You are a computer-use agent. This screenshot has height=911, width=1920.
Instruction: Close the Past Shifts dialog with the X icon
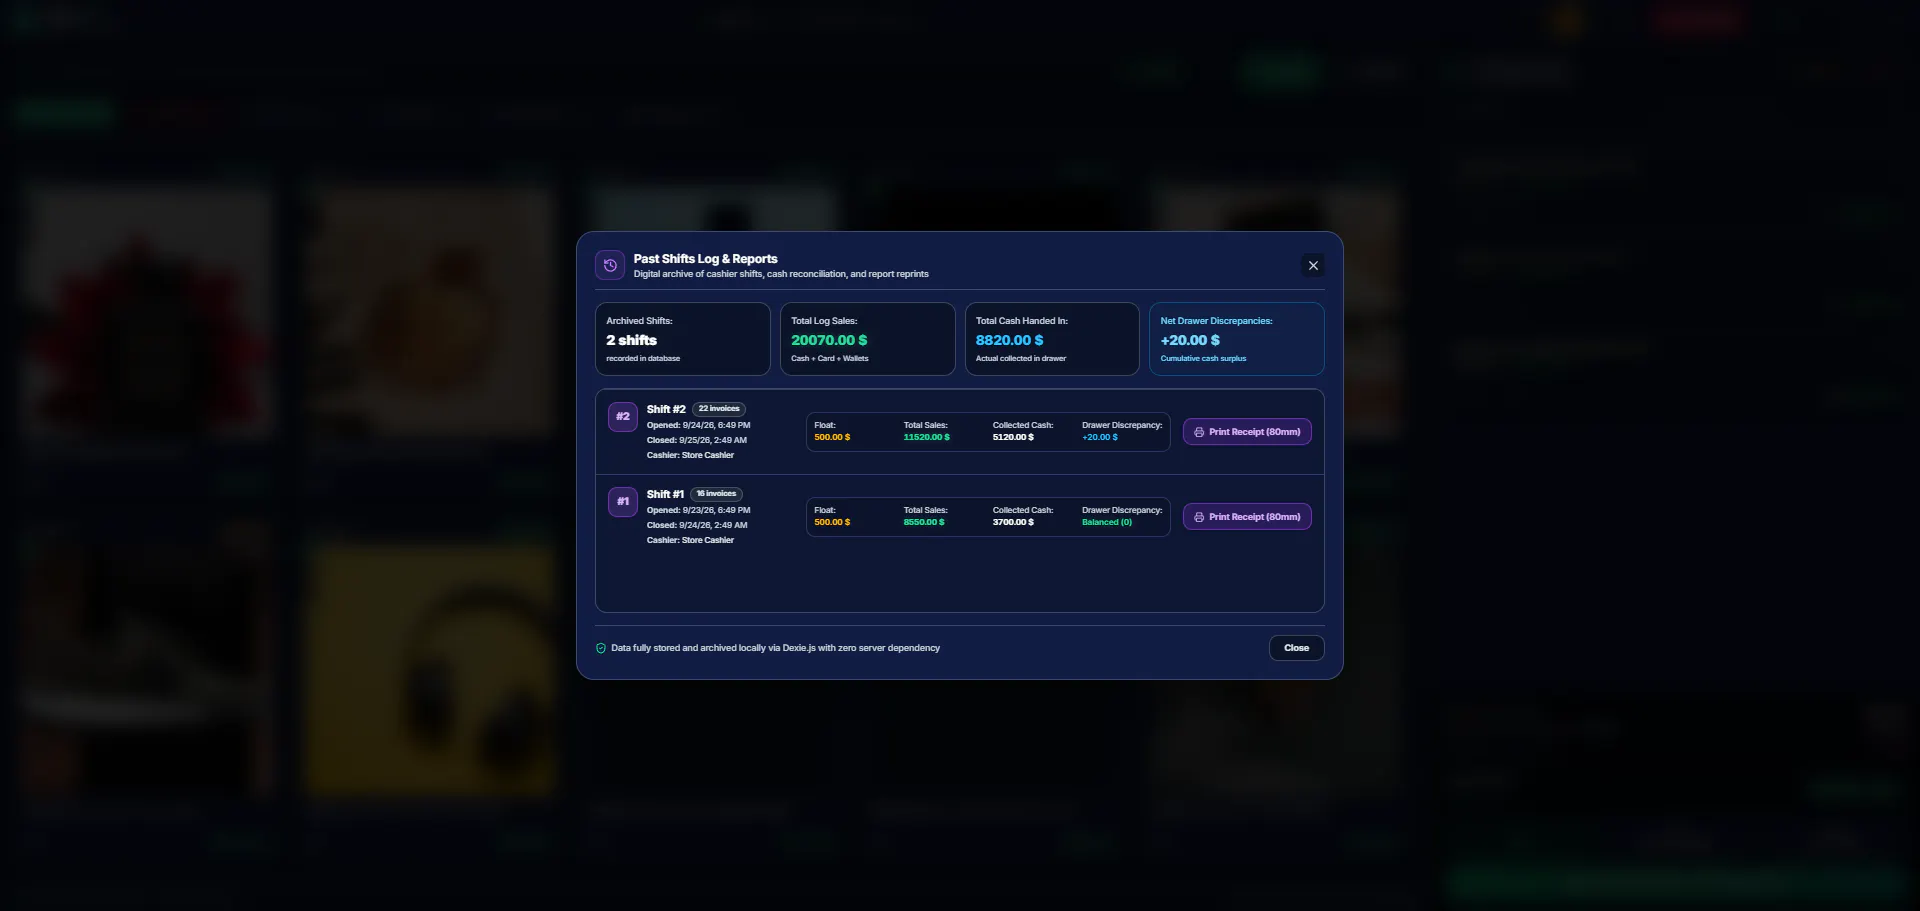[x=1313, y=265]
